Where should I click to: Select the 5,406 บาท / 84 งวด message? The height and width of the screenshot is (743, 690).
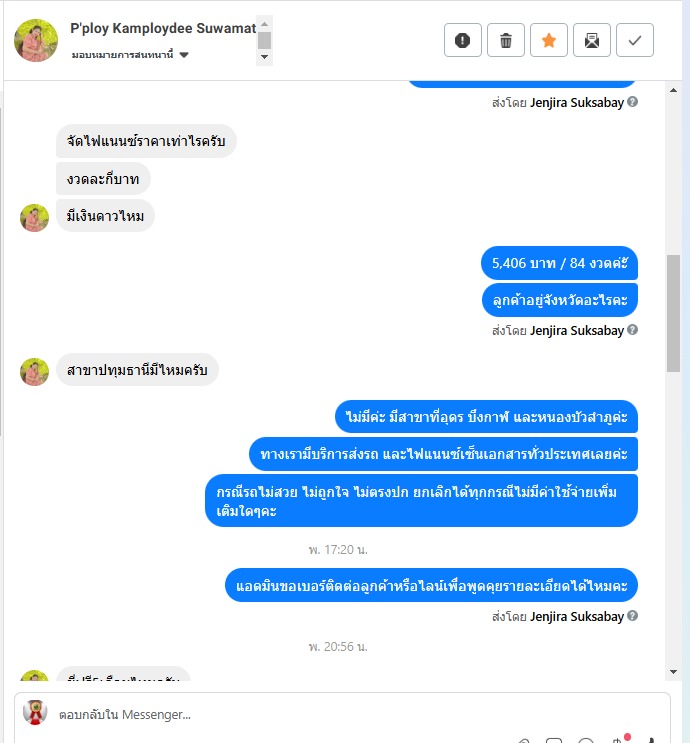click(x=559, y=263)
